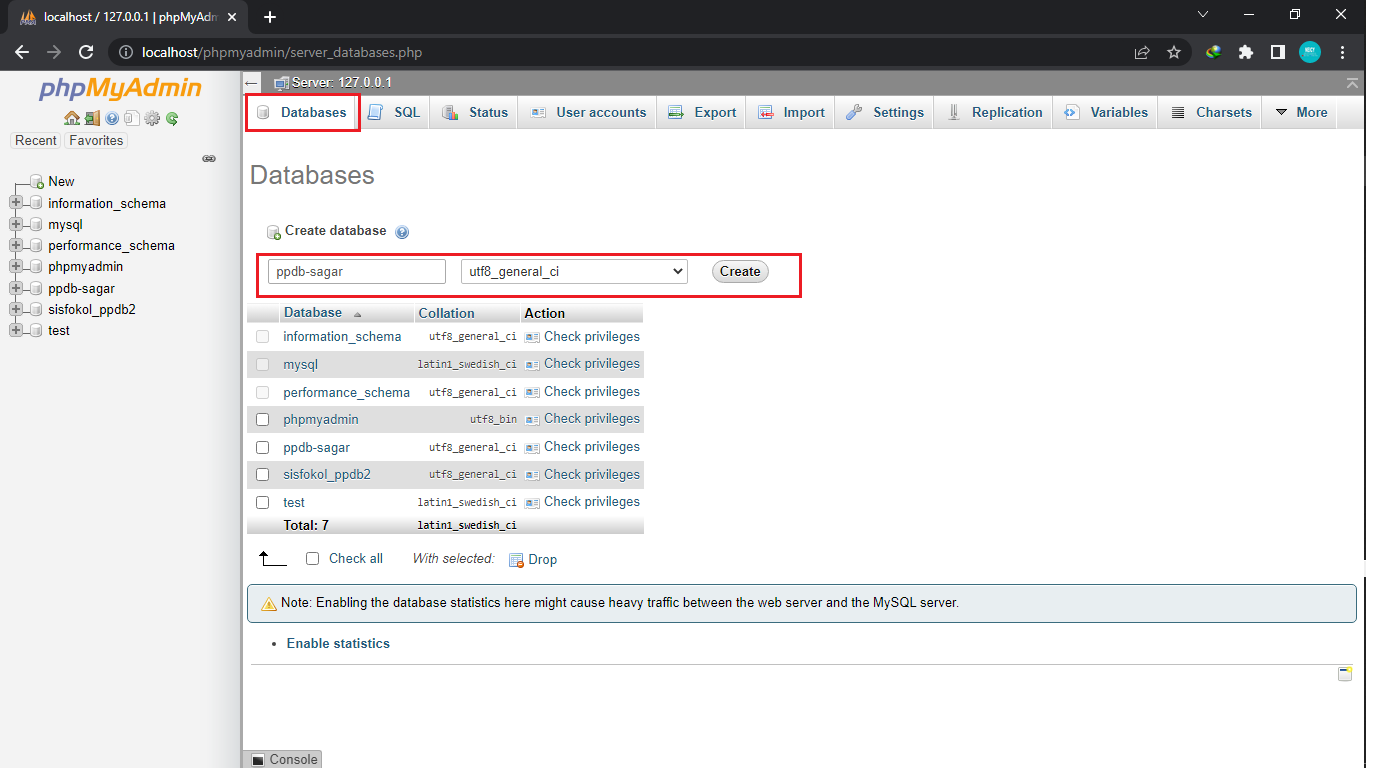This screenshot has height=776, width=1378.
Task: Sort by the Collation column header
Action: click(x=446, y=314)
